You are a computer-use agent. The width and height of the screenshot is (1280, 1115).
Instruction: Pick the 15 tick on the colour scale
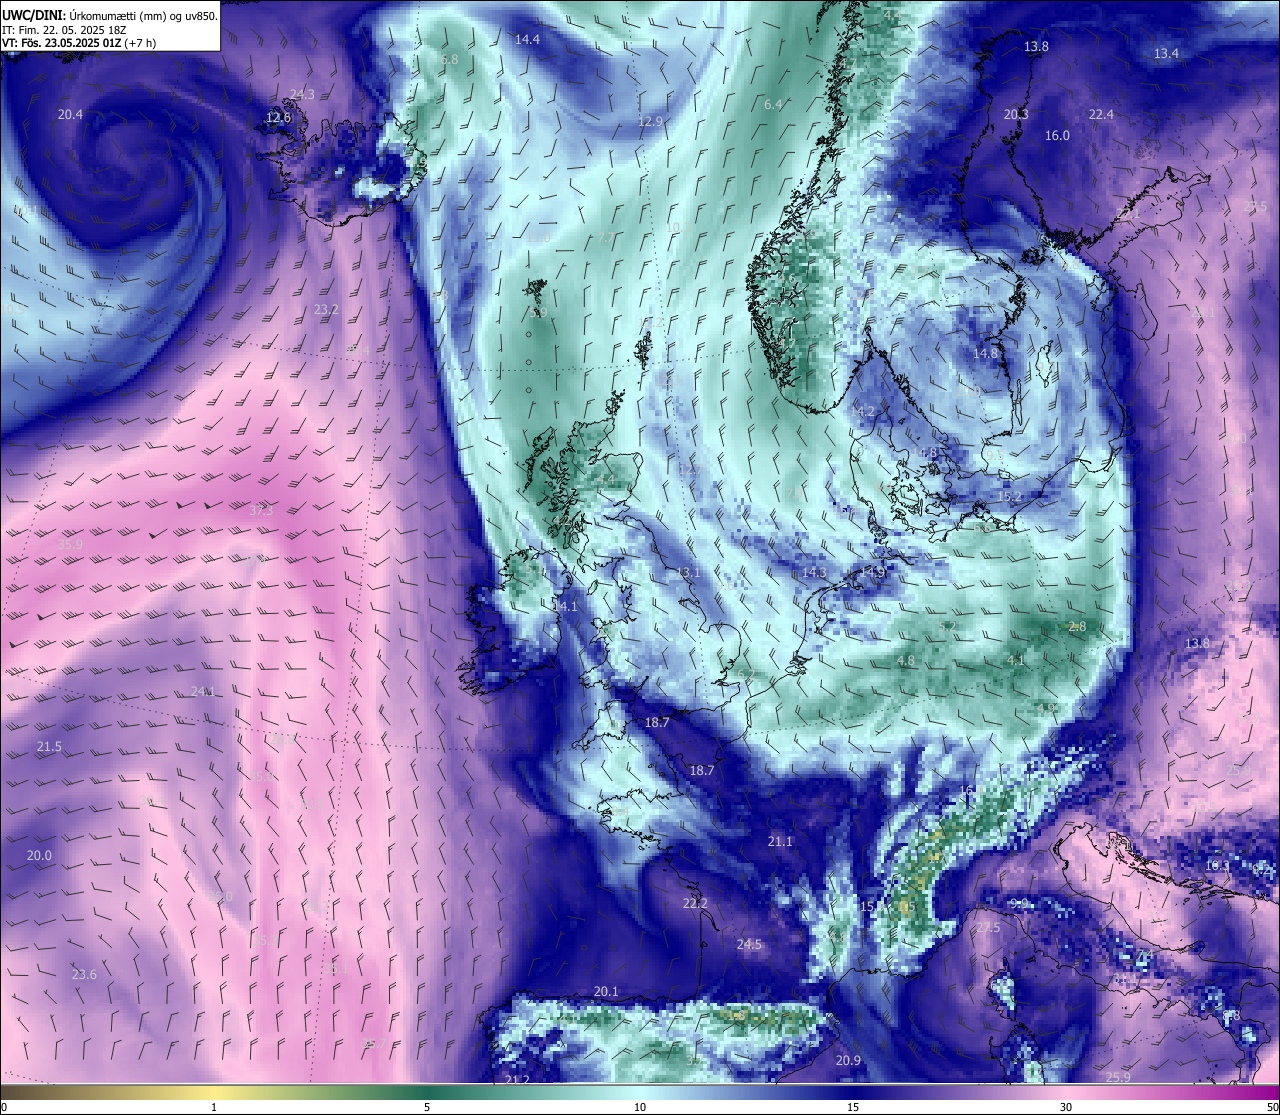click(853, 1107)
